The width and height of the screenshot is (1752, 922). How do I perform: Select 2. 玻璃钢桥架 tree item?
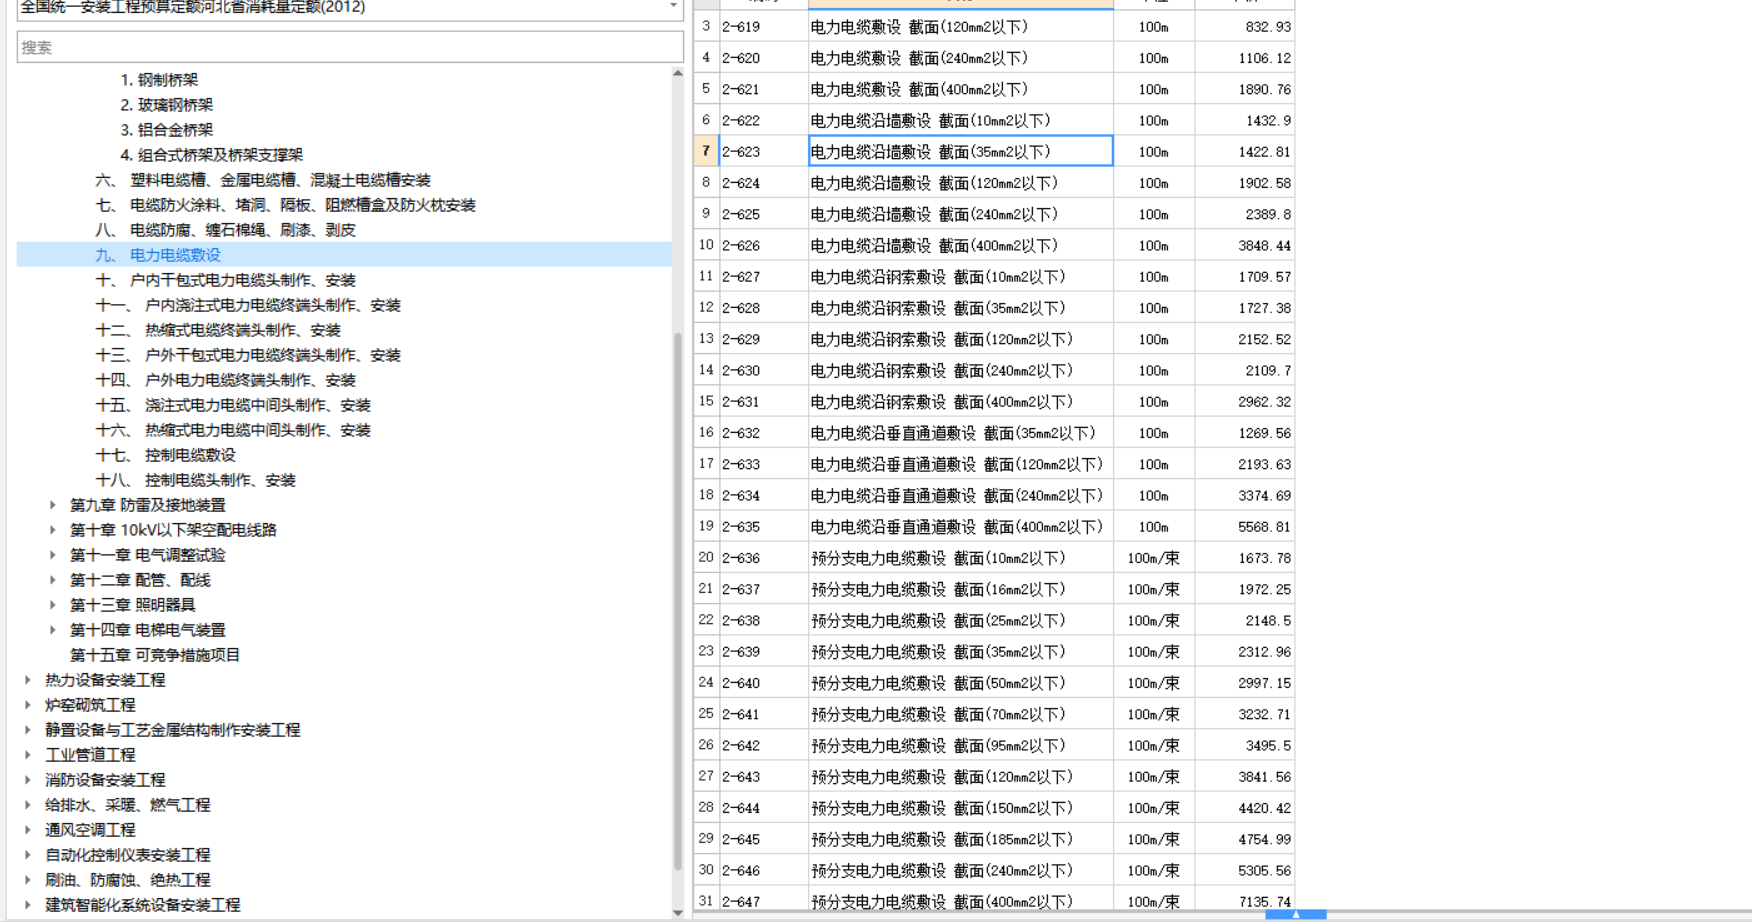click(x=167, y=105)
